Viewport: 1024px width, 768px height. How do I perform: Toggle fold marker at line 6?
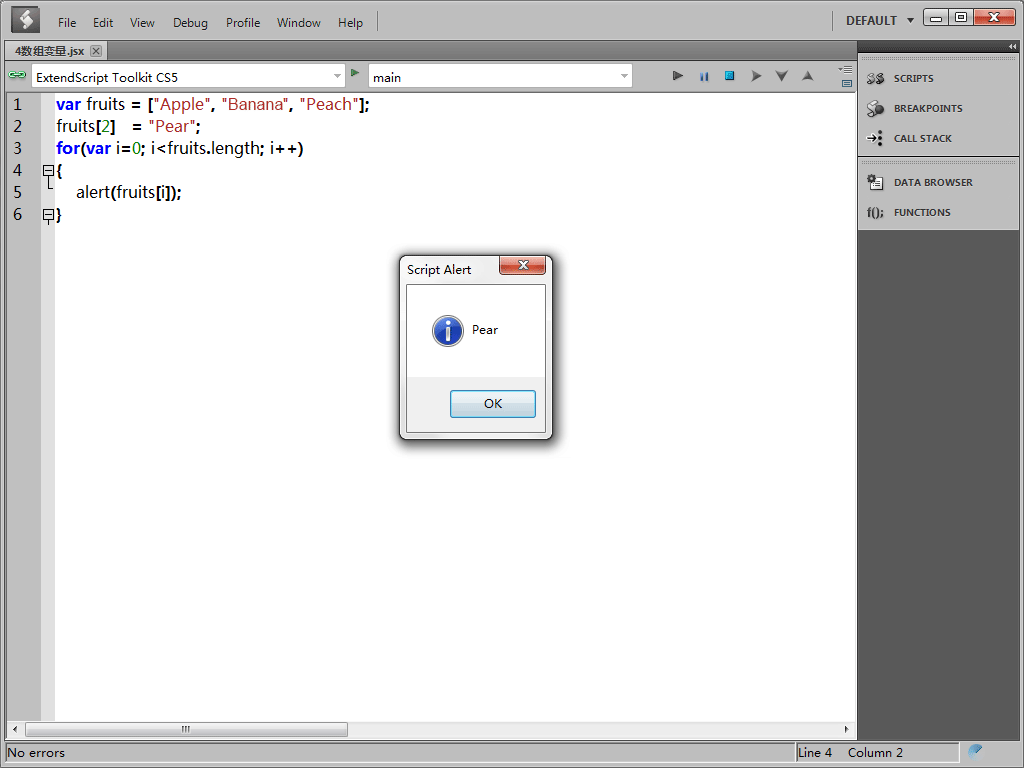[x=48, y=214]
